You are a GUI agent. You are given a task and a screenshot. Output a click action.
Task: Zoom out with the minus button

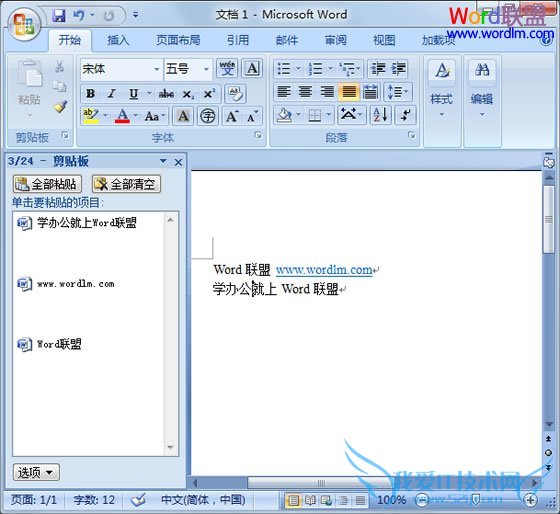tap(421, 500)
